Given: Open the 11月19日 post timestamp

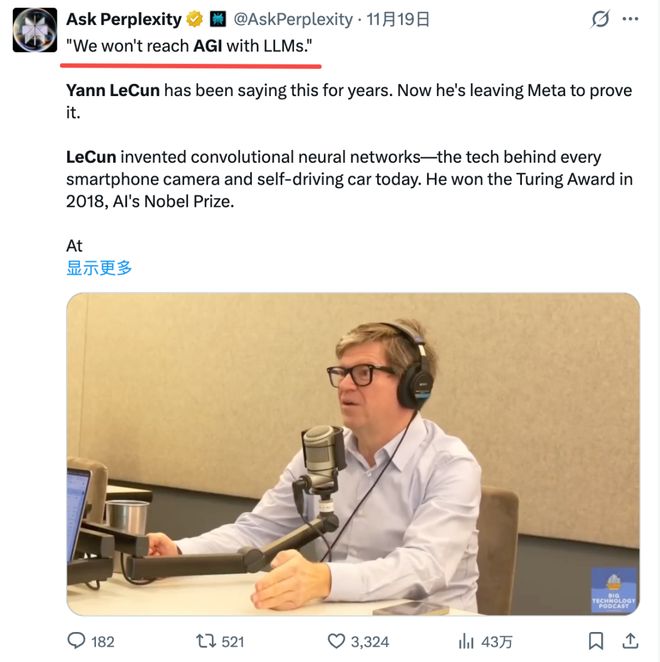Looking at the screenshot, I should pos(398,19).
